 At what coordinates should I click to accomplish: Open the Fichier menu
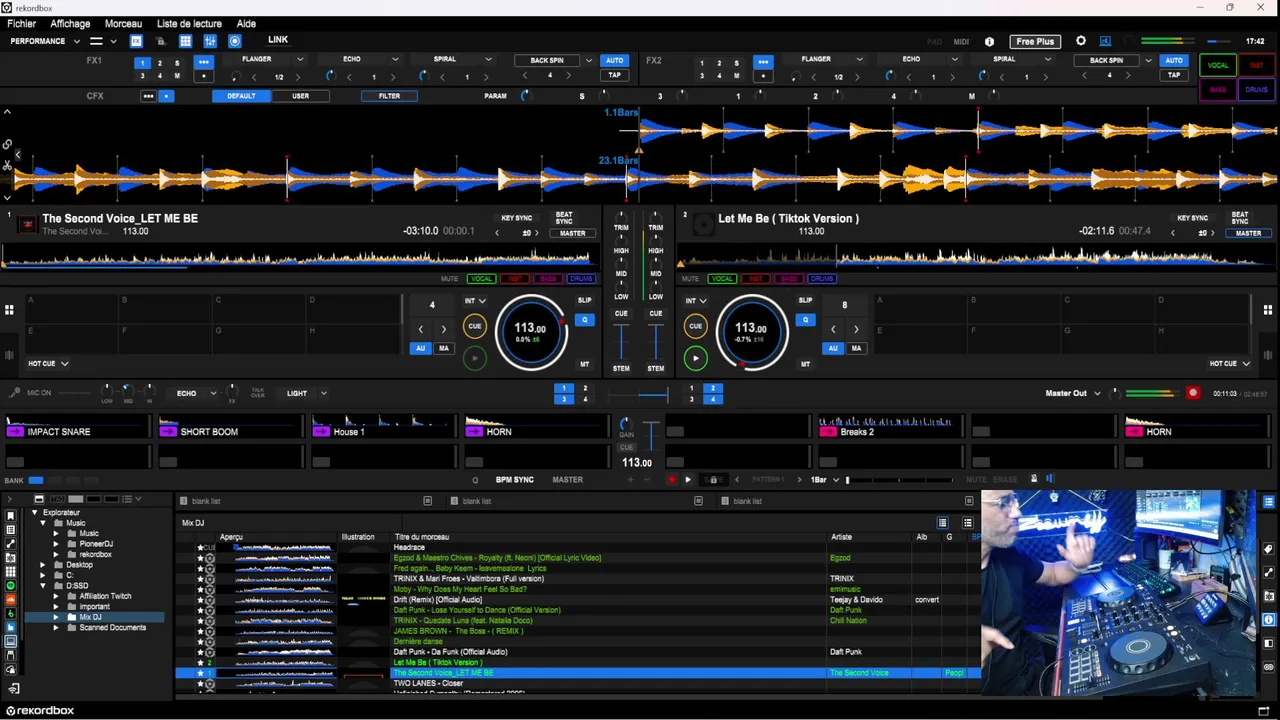click(21, 24)
